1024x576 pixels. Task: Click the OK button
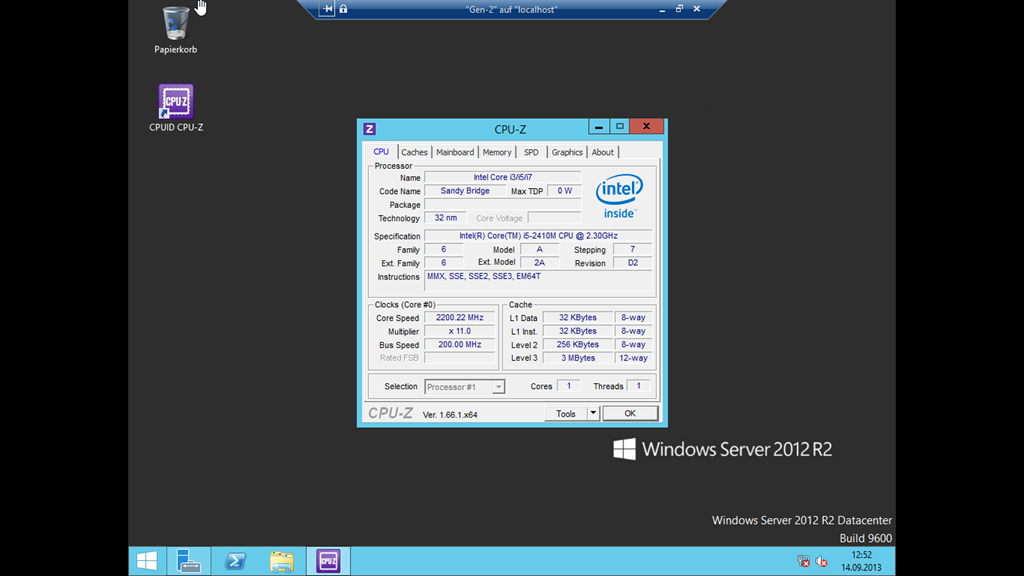(x=630, y=413)
